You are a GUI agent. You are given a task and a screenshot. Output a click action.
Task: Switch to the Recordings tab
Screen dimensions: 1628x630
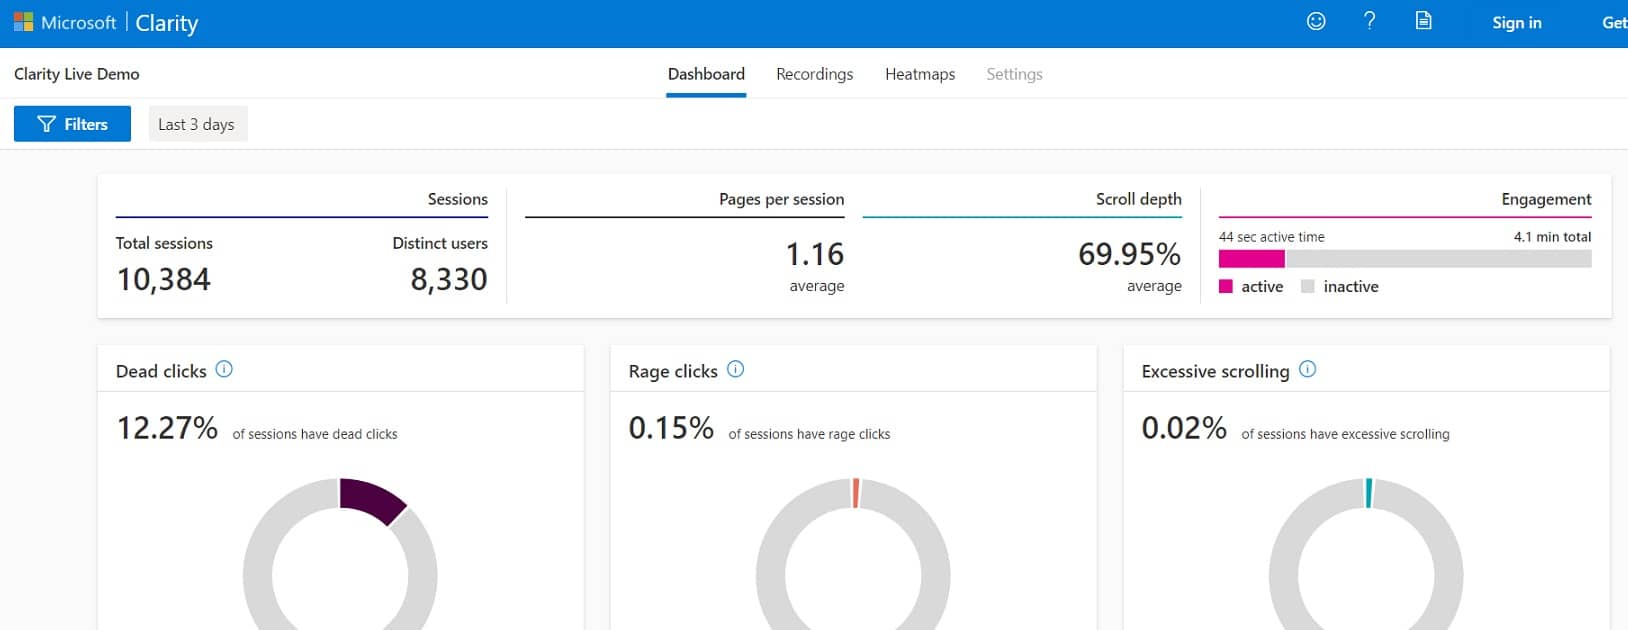[814, 74]
